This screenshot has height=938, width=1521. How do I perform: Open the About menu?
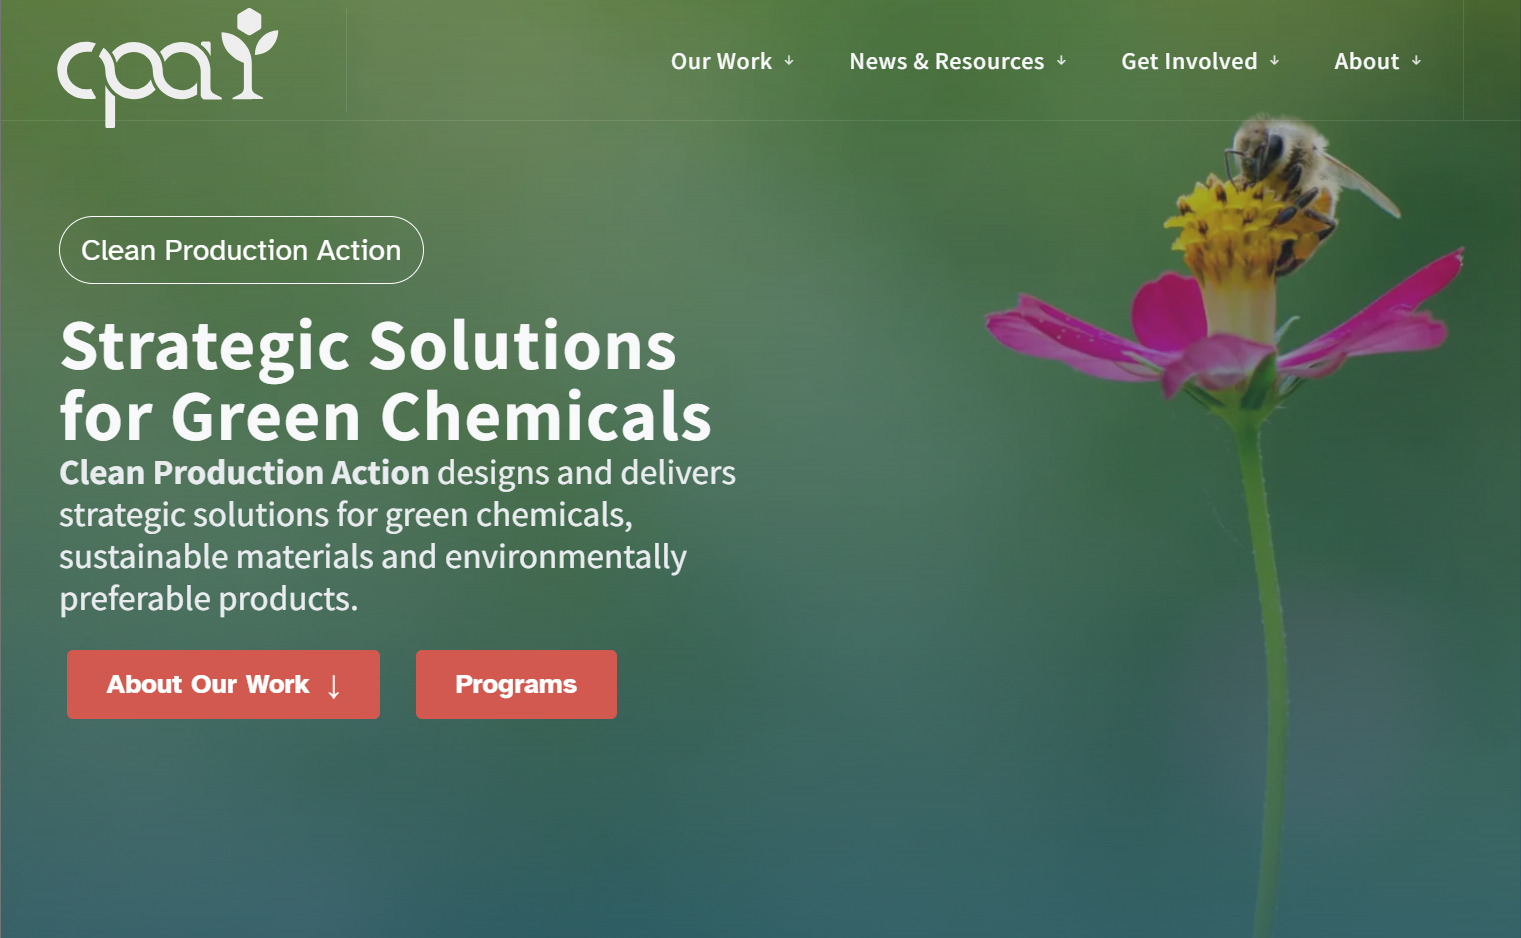[x=1366, y=61]
